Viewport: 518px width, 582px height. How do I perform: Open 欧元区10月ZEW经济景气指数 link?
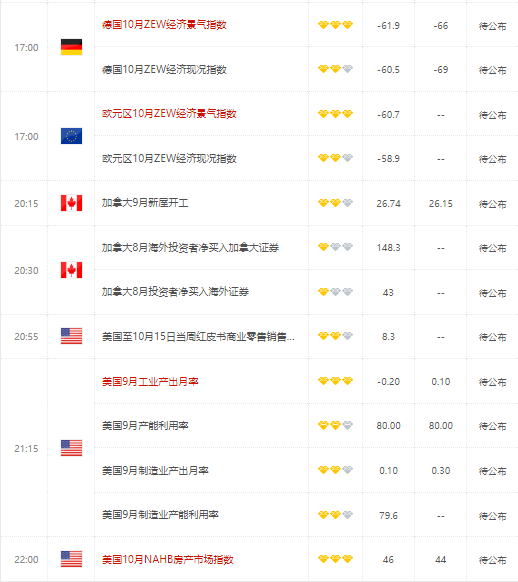coord(169,114)
